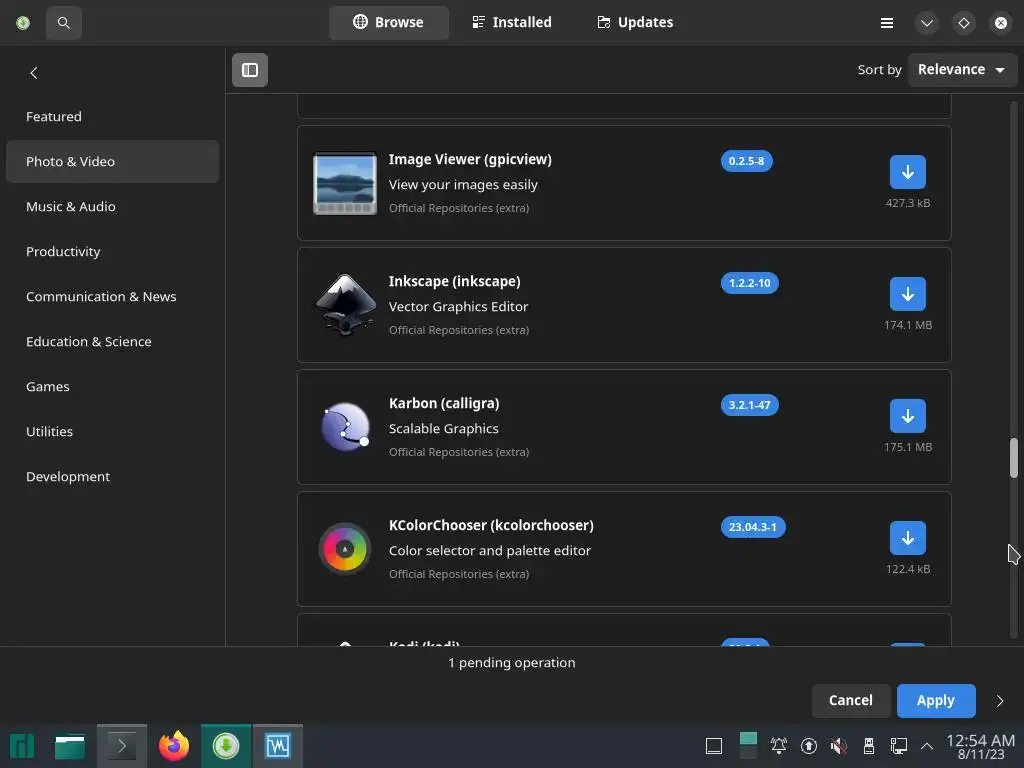Select Utilities category
The height and width of the screenshot is (768, 1024).
point(112,432)
